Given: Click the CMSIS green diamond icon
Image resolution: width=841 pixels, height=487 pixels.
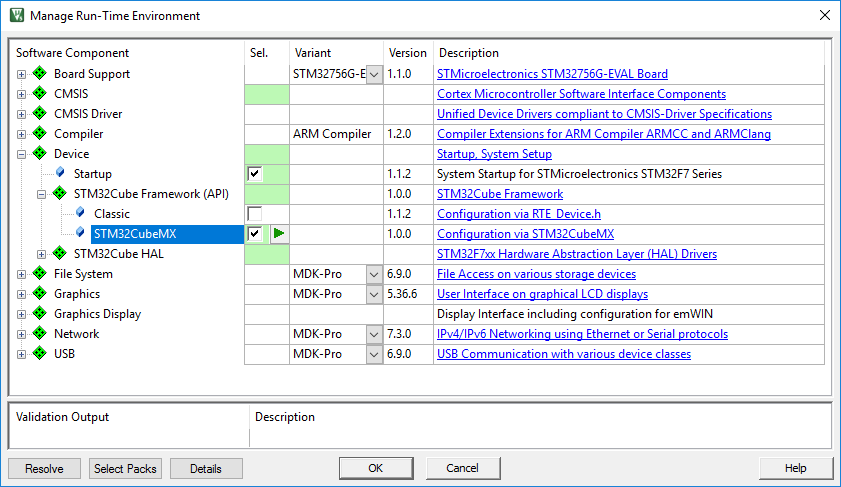Looking at the screenshot, I should click(40, 93).
